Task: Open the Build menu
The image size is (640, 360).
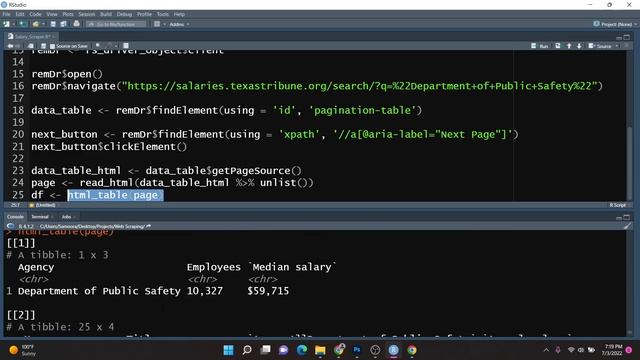Action: click(x=106, y=14)
